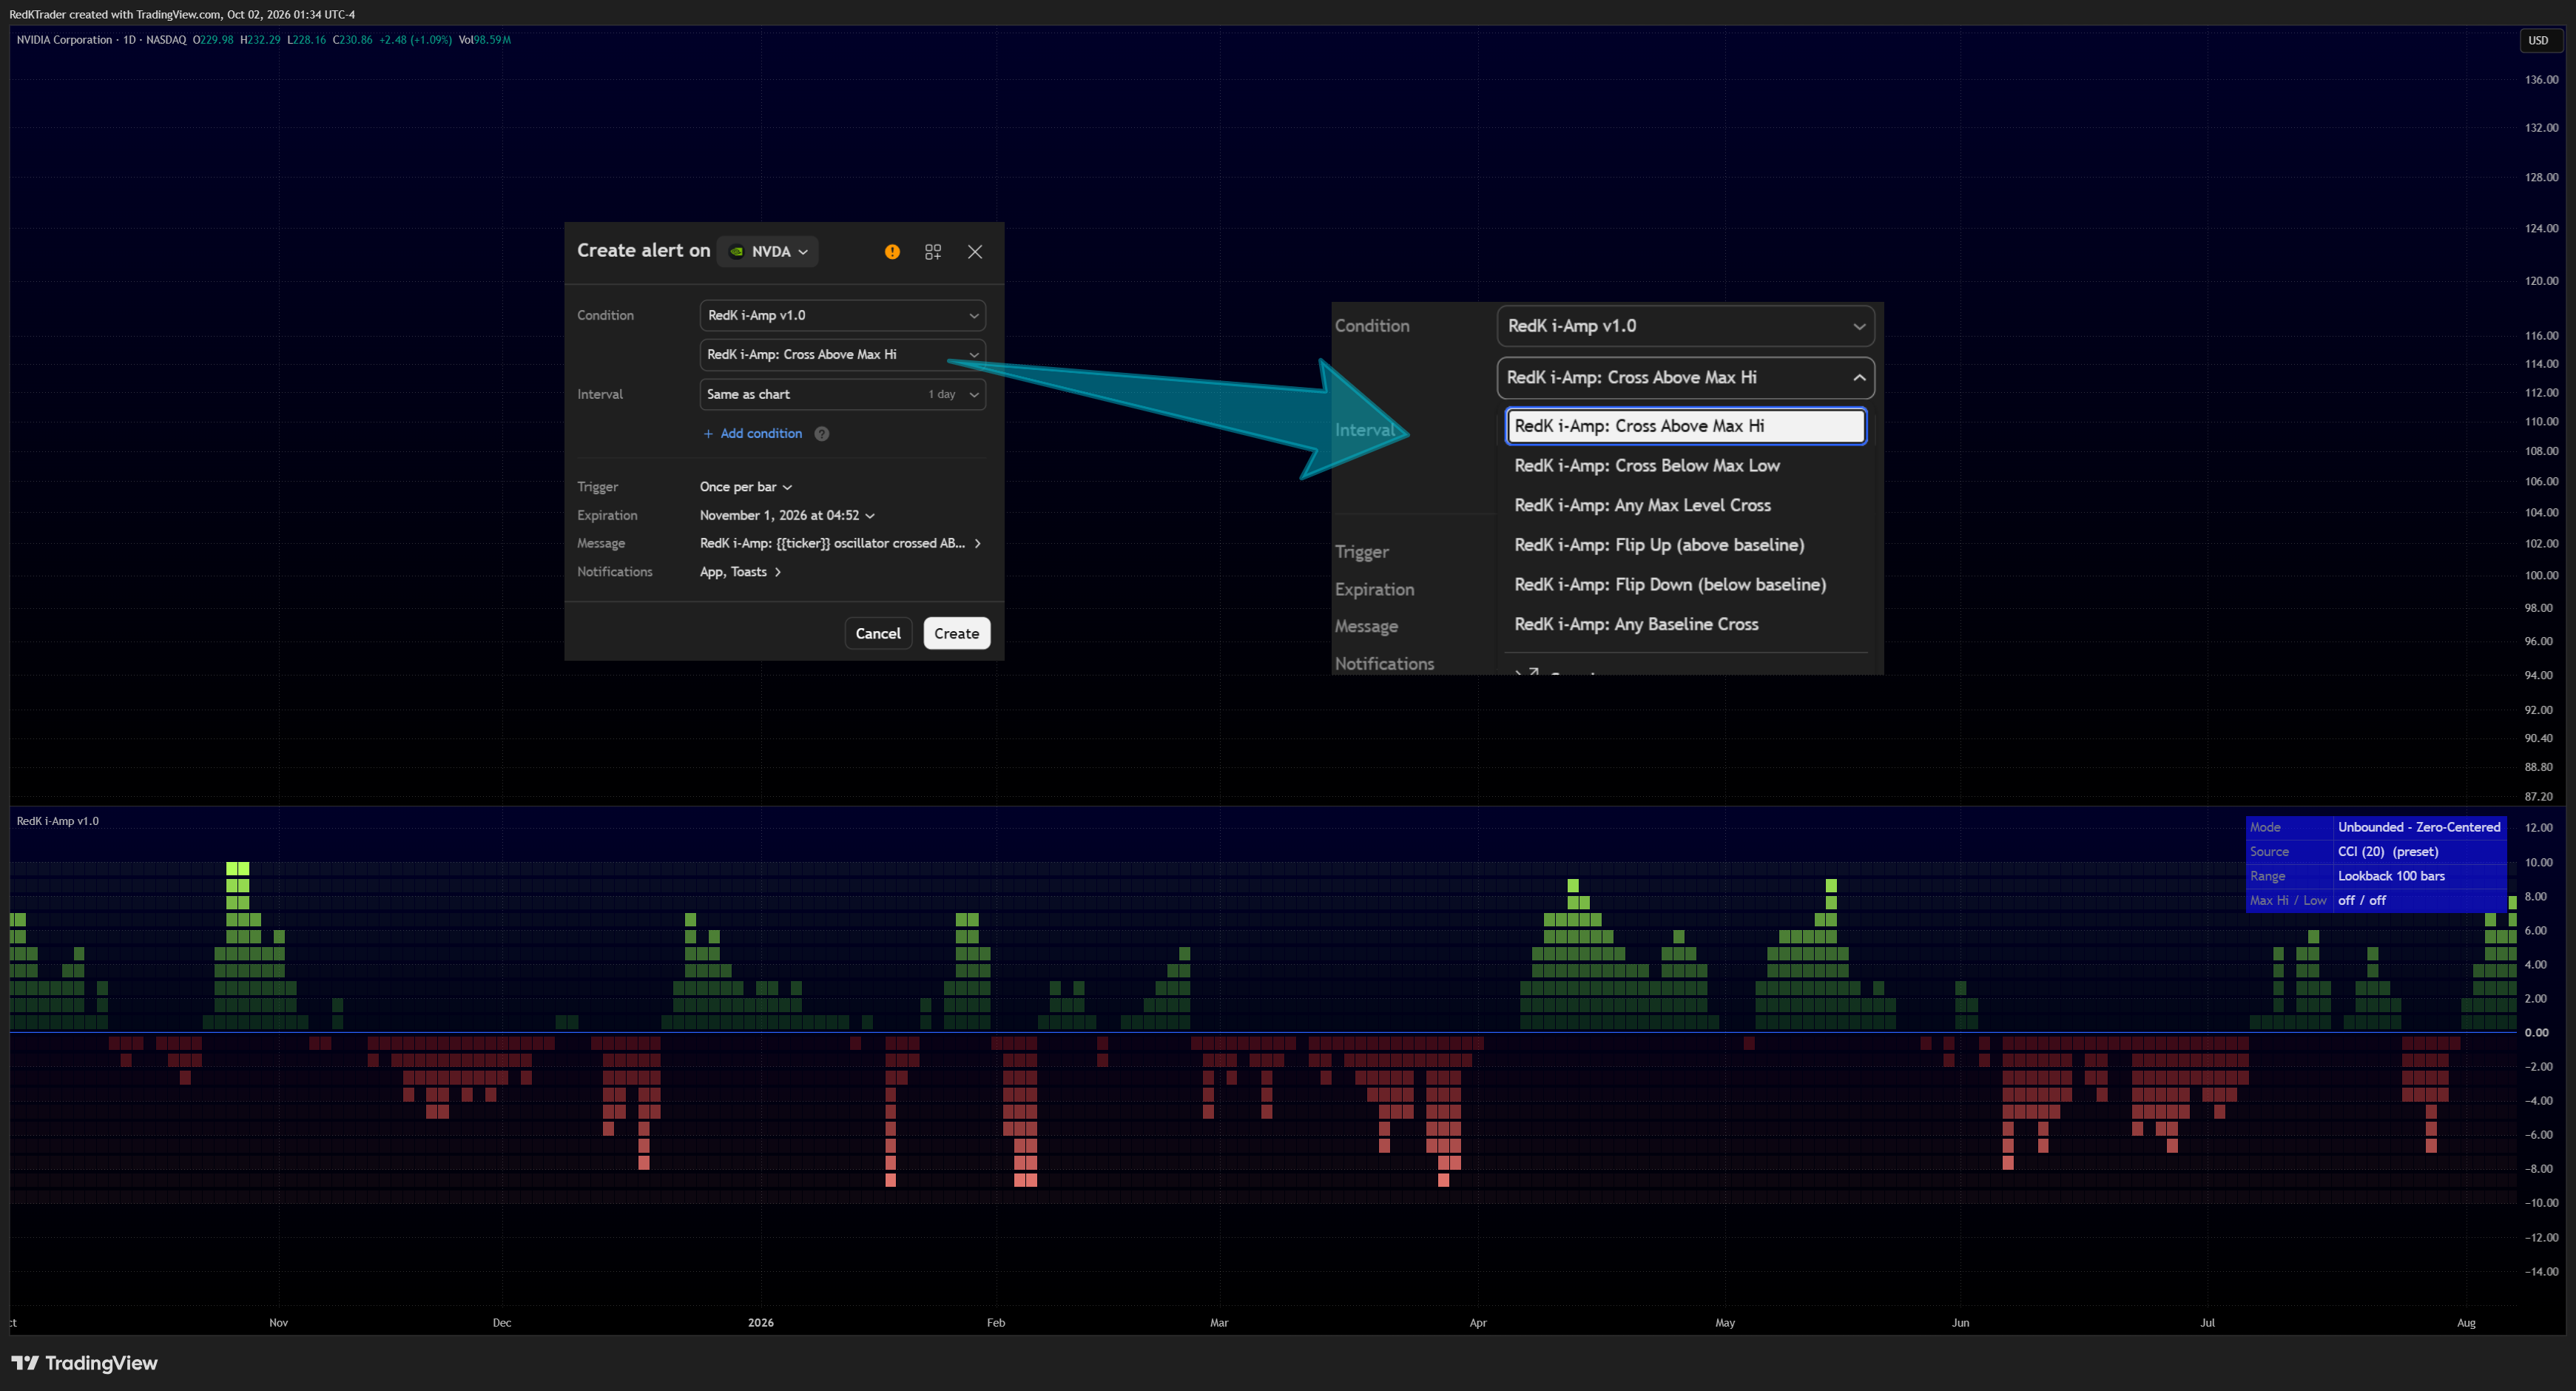Open the NVDA symbol dropdown in the alert header

coord(768,252)
